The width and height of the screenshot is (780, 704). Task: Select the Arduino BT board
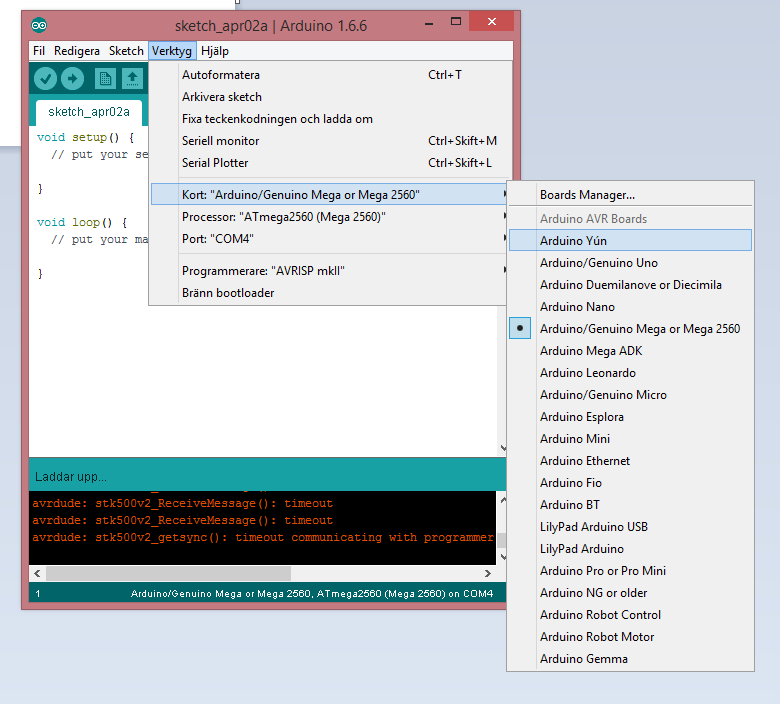click(630, 504)
